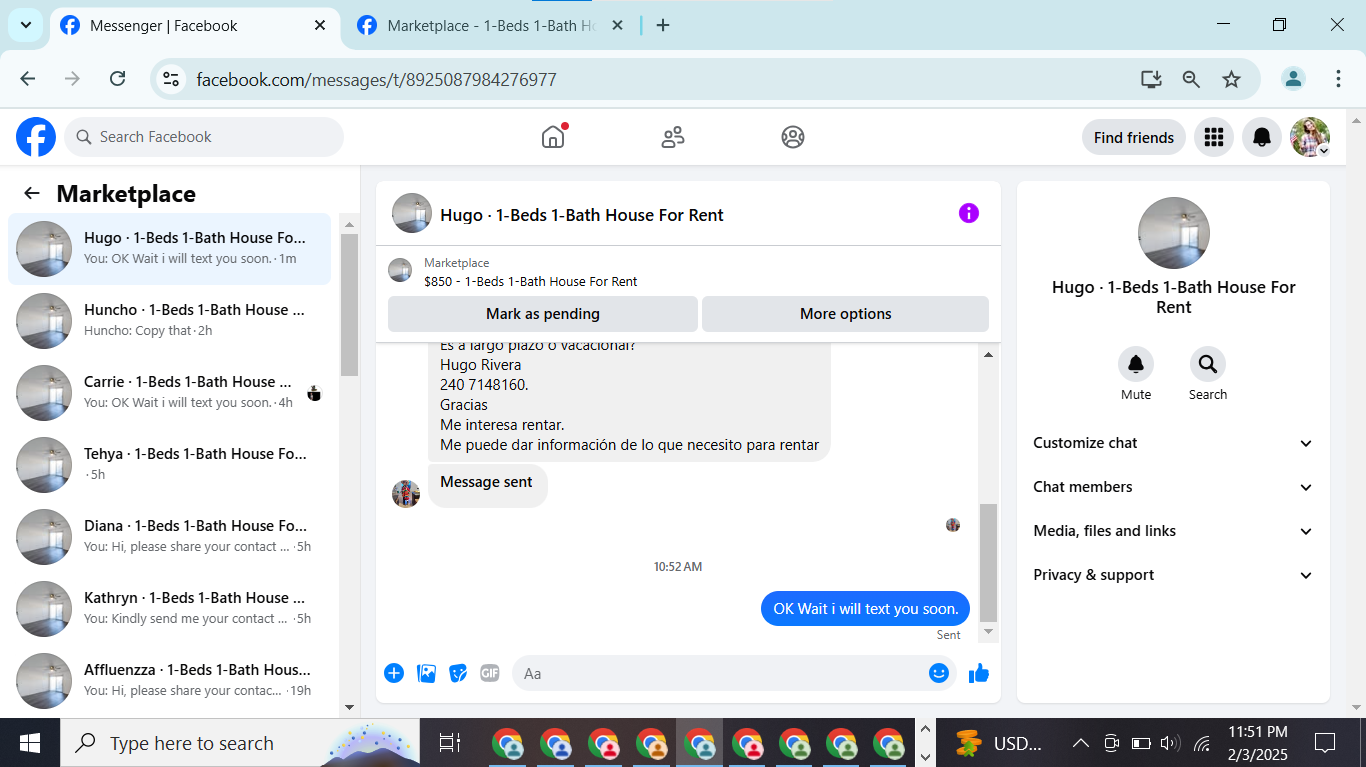Open the Chrome profile icon
1366x767 pixels.
[x=1294, y=79]
